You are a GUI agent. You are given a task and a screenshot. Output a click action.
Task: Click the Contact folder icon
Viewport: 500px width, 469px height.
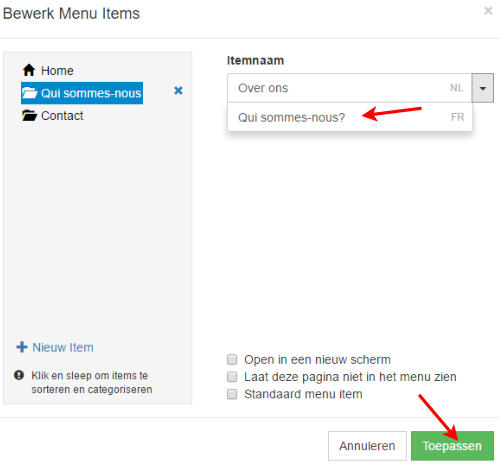point(29,116)
